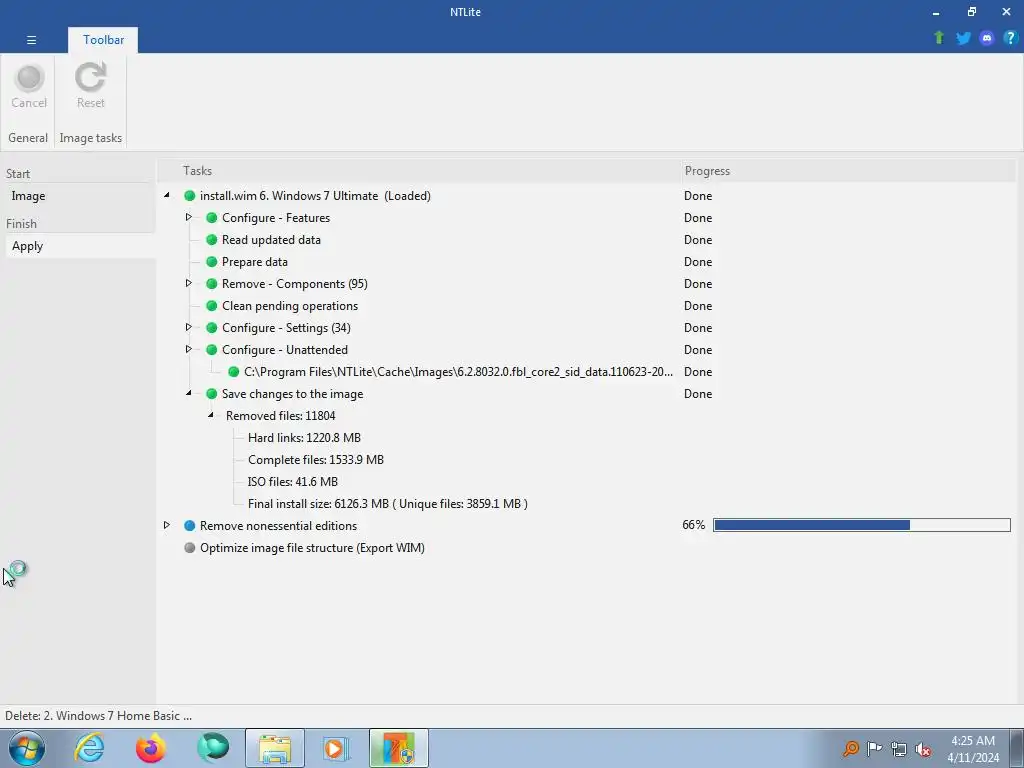Open the media player taskbar icon
This screenshot has height=768, width=1024.
pyautogui.click(x=336, y=748)
